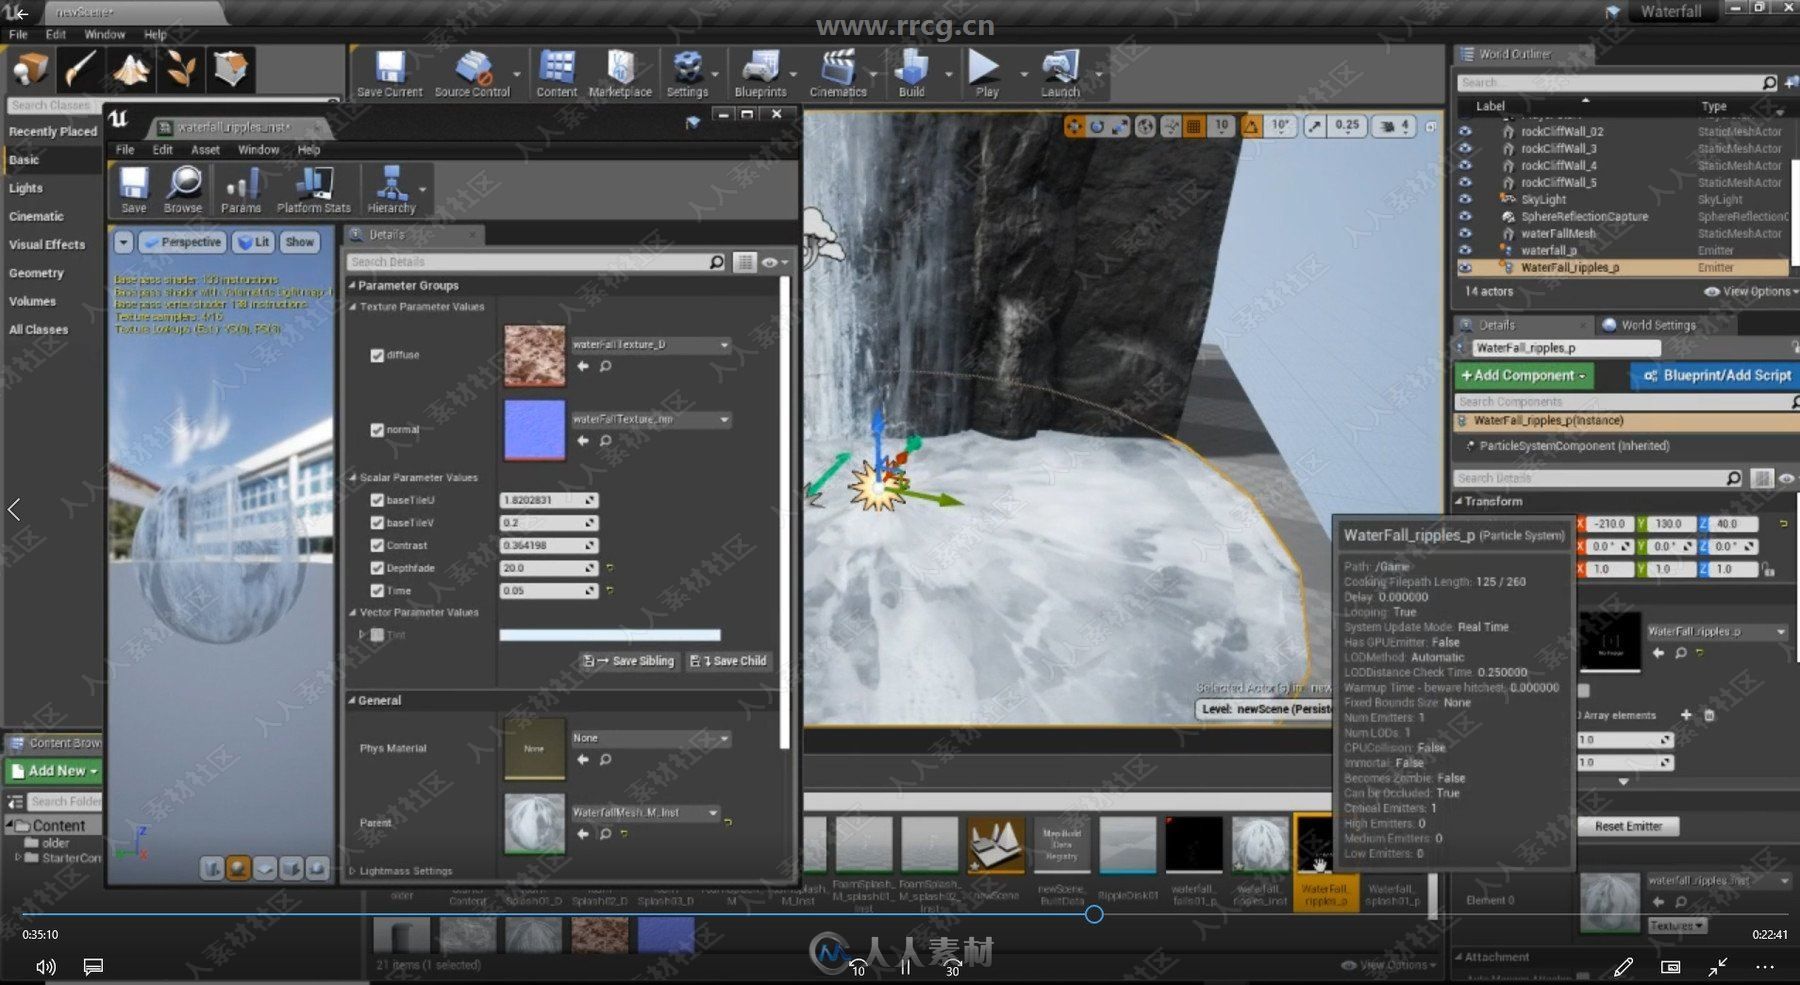Open Source Control toolbar icon

tap(472, 74)
